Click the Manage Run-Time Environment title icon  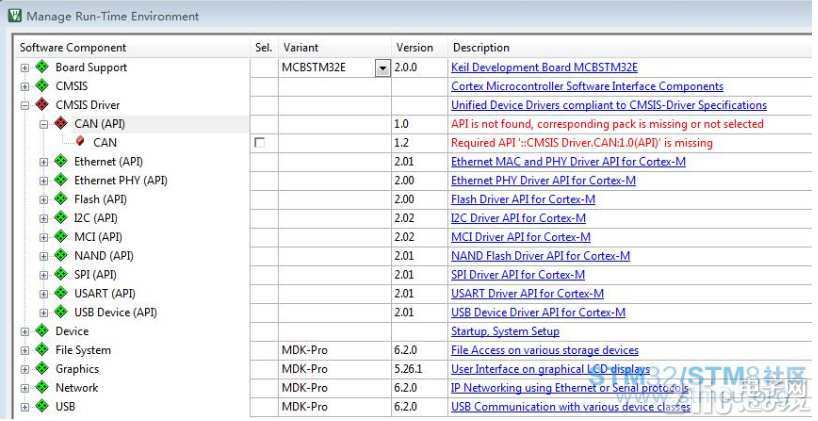(15, 15)
